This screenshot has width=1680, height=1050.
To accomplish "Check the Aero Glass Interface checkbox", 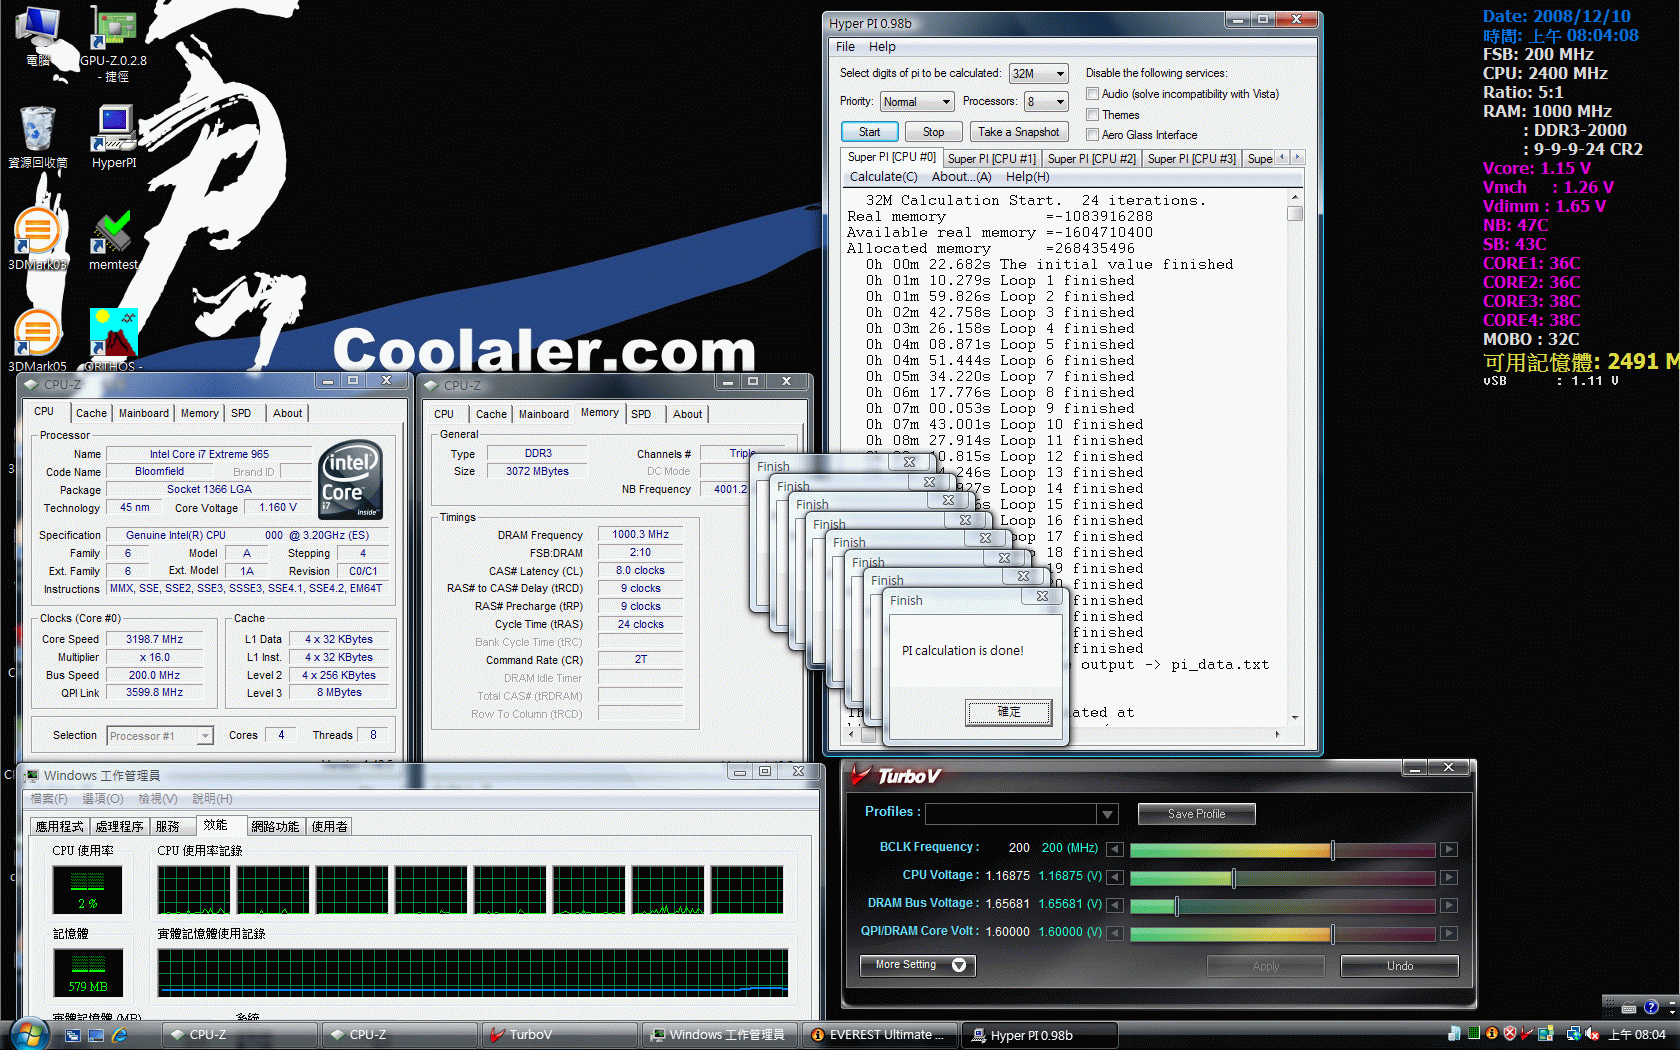I will click(1092, 135).
